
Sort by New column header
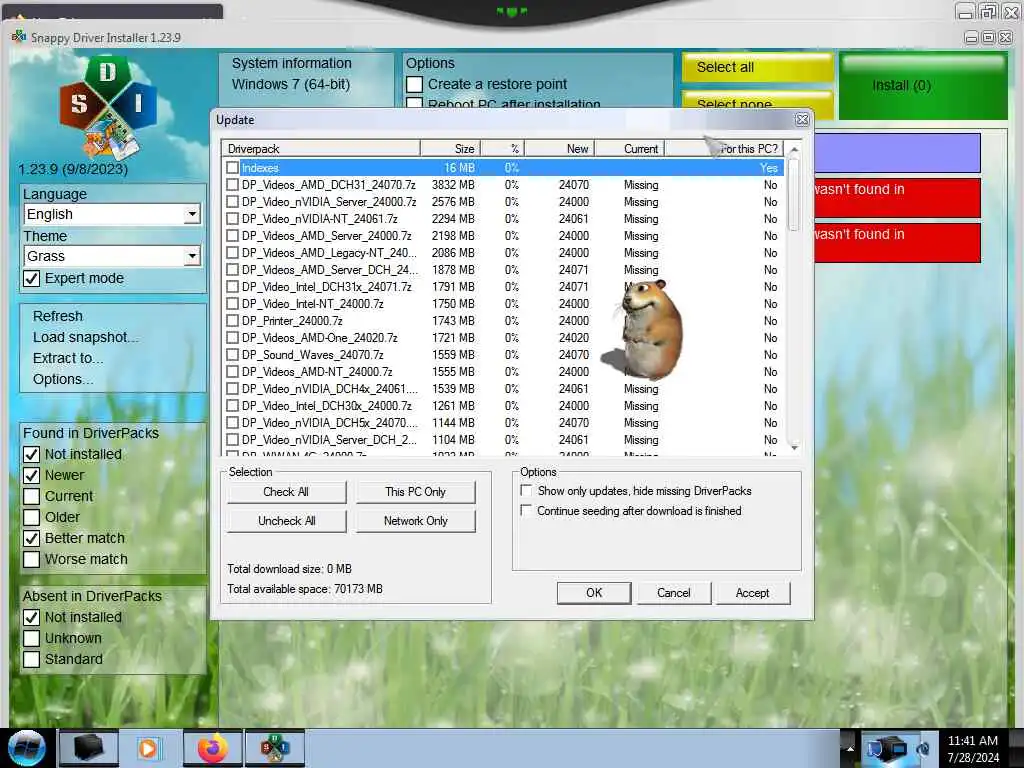click(x=559, y=148)
